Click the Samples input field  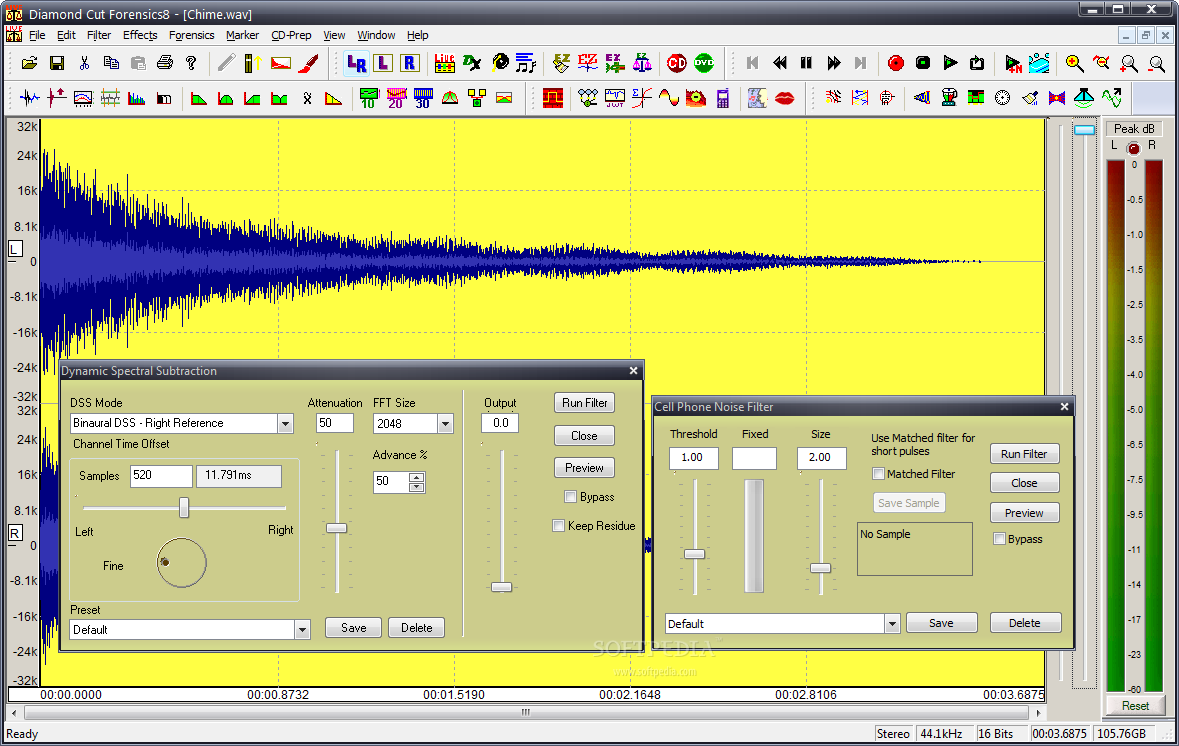click(161, 476)
